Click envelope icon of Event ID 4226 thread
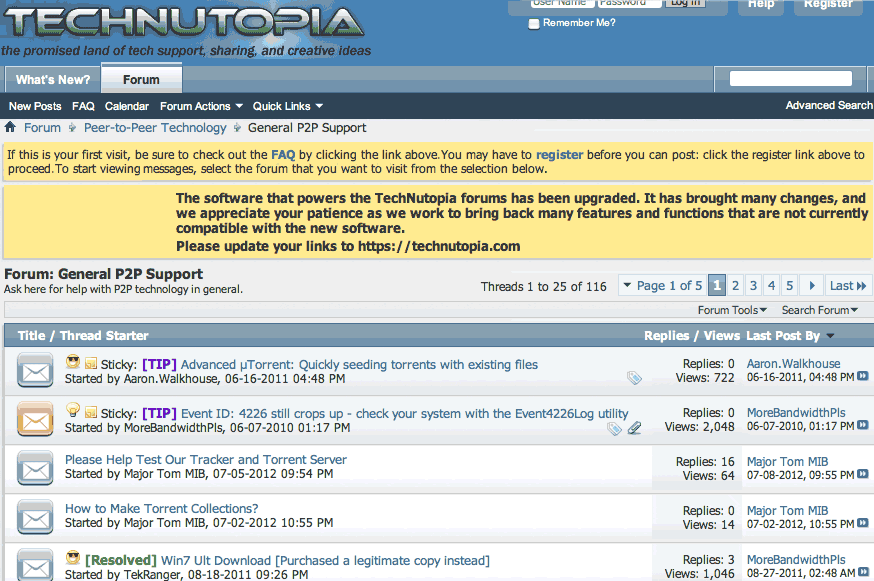874x581 pixels. click(35, 419)
